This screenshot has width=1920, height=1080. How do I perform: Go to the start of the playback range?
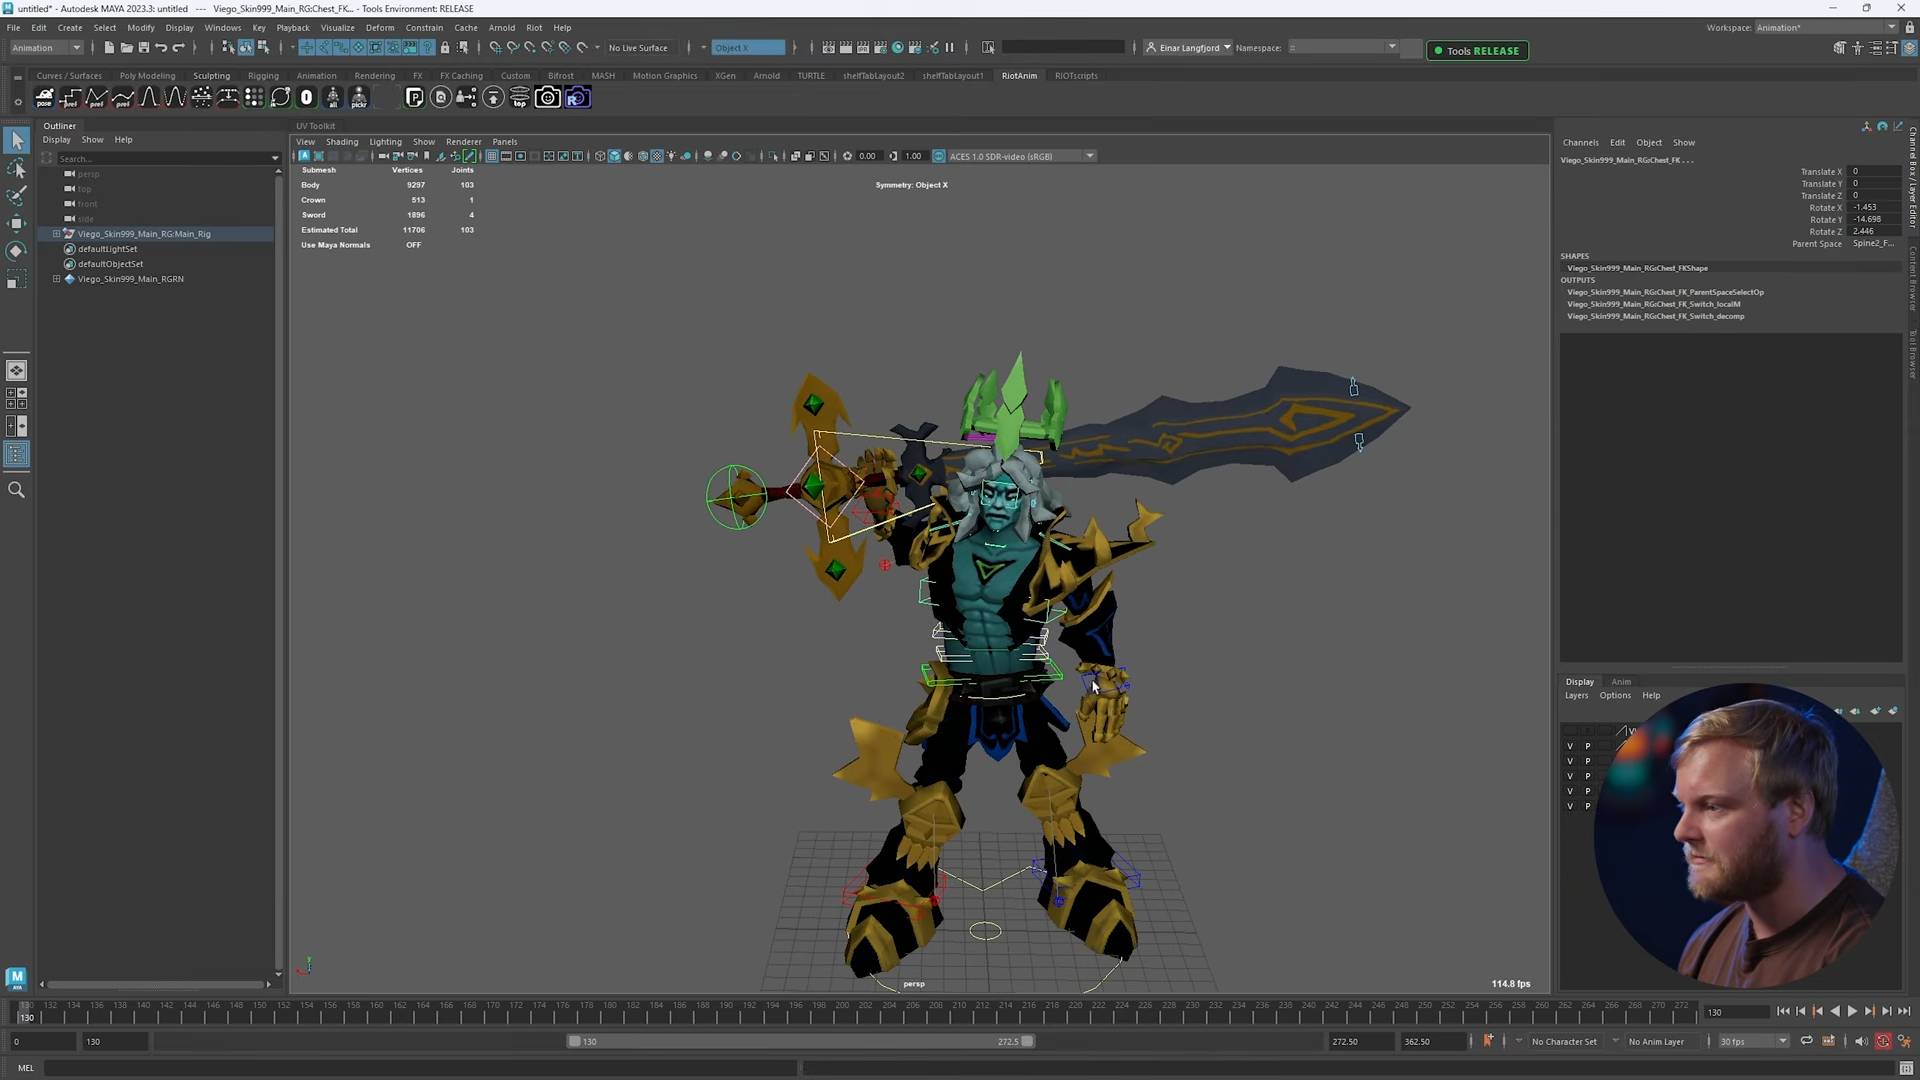click(x=1783, y=1012)
